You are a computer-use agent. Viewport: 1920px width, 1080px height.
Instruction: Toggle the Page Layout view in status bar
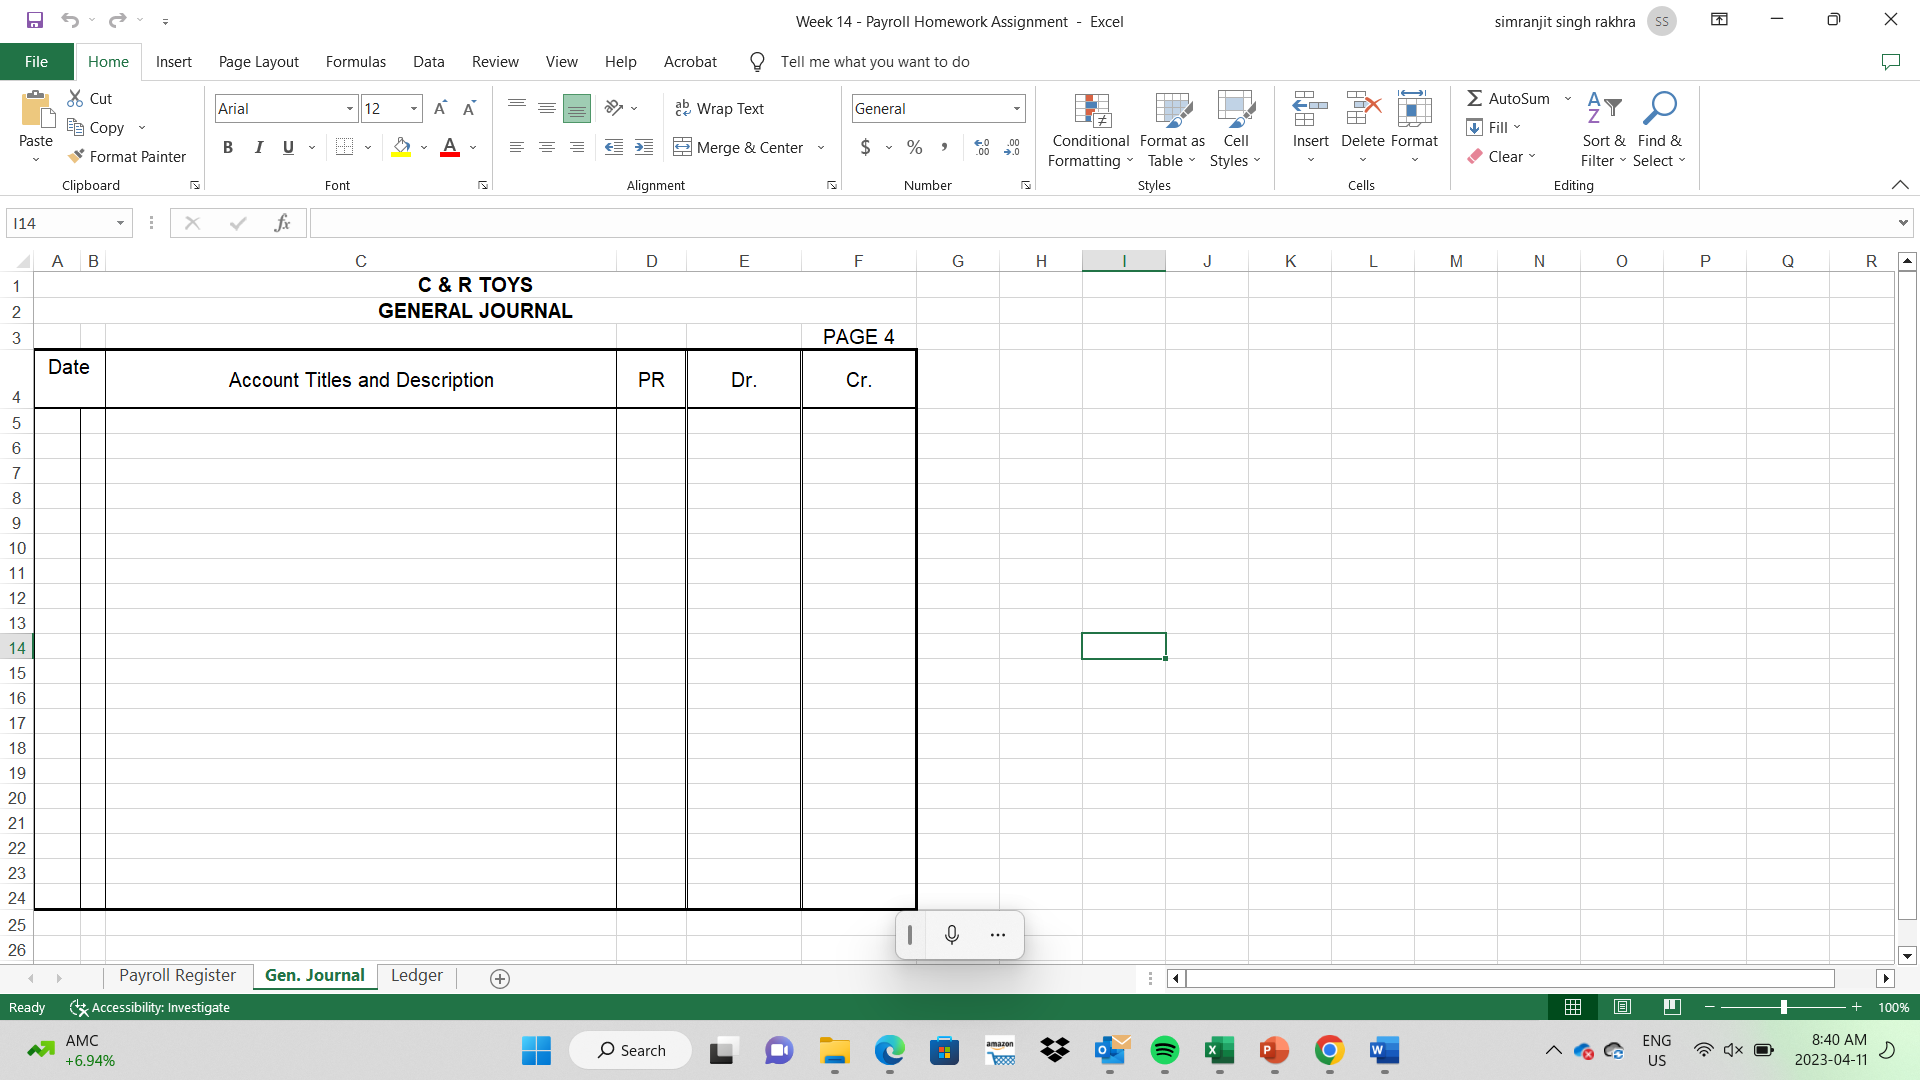pos(1622,1007)
